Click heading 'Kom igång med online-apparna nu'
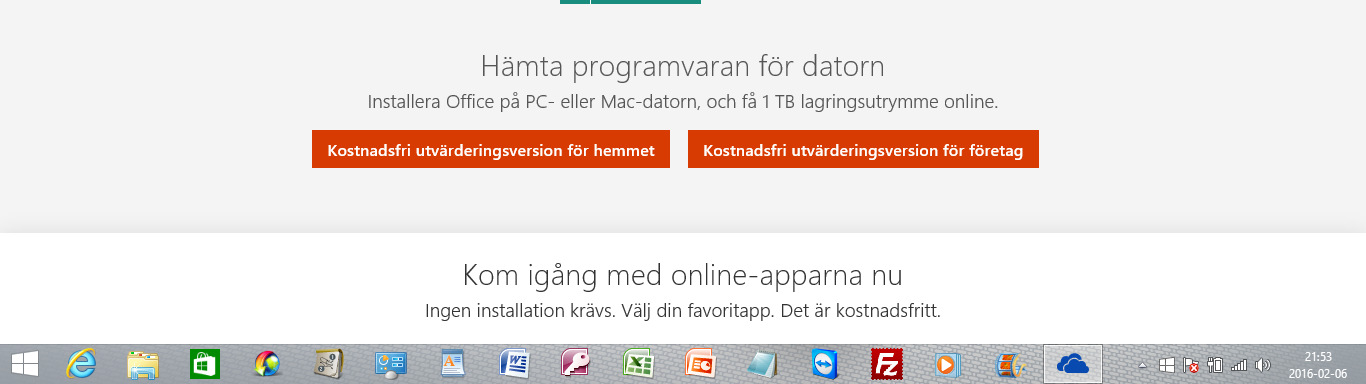The height and width of the screenshot is (384, 1366). tap(683, 275)
